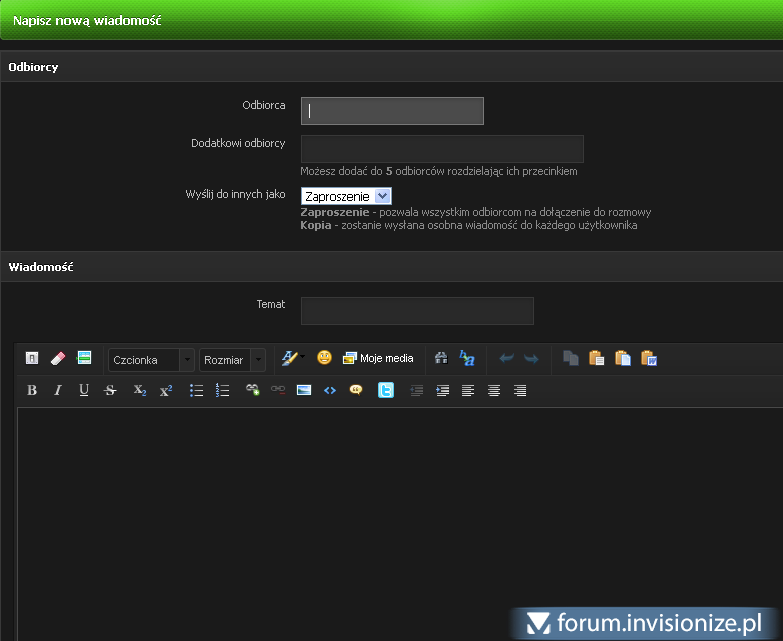
Task: Insert a quote block
Action: pos(355,390)
